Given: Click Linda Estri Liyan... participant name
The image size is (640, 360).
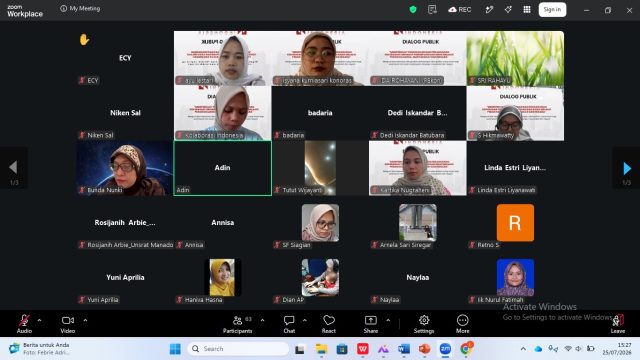Looking at the screenshot, I should (x=515, y=168).
